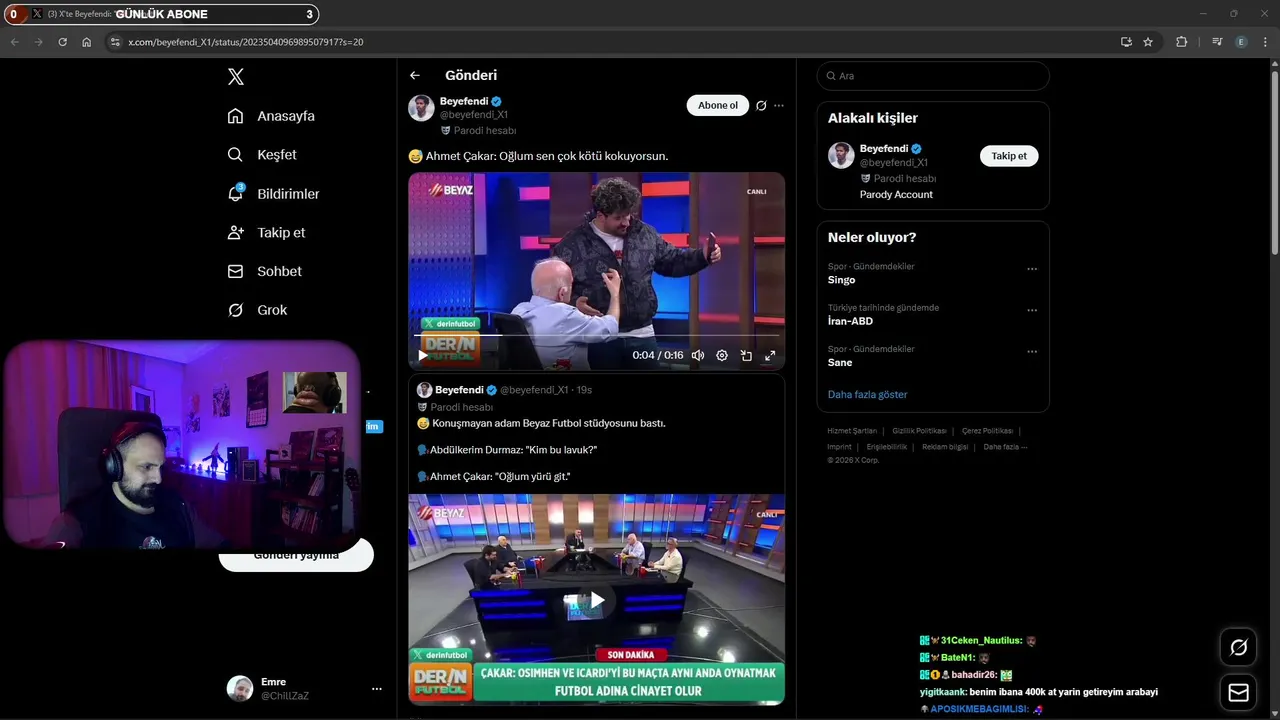Screen dimensions: 1280x720
Task: Play the Ahmet Çakar video
Action: pos(423,355)
